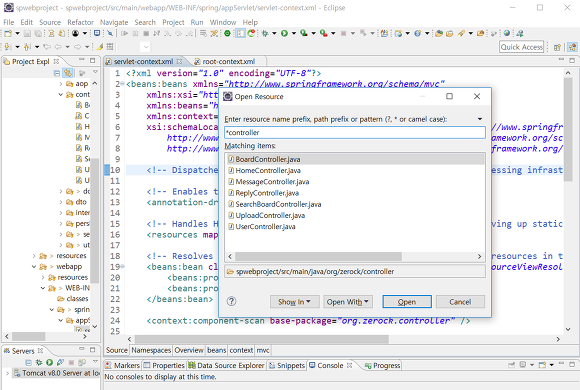Click the Search flashlight toolbar icon
Viewport: 580px width, 390px height.
pyautogui.click(x=461, y=33)
